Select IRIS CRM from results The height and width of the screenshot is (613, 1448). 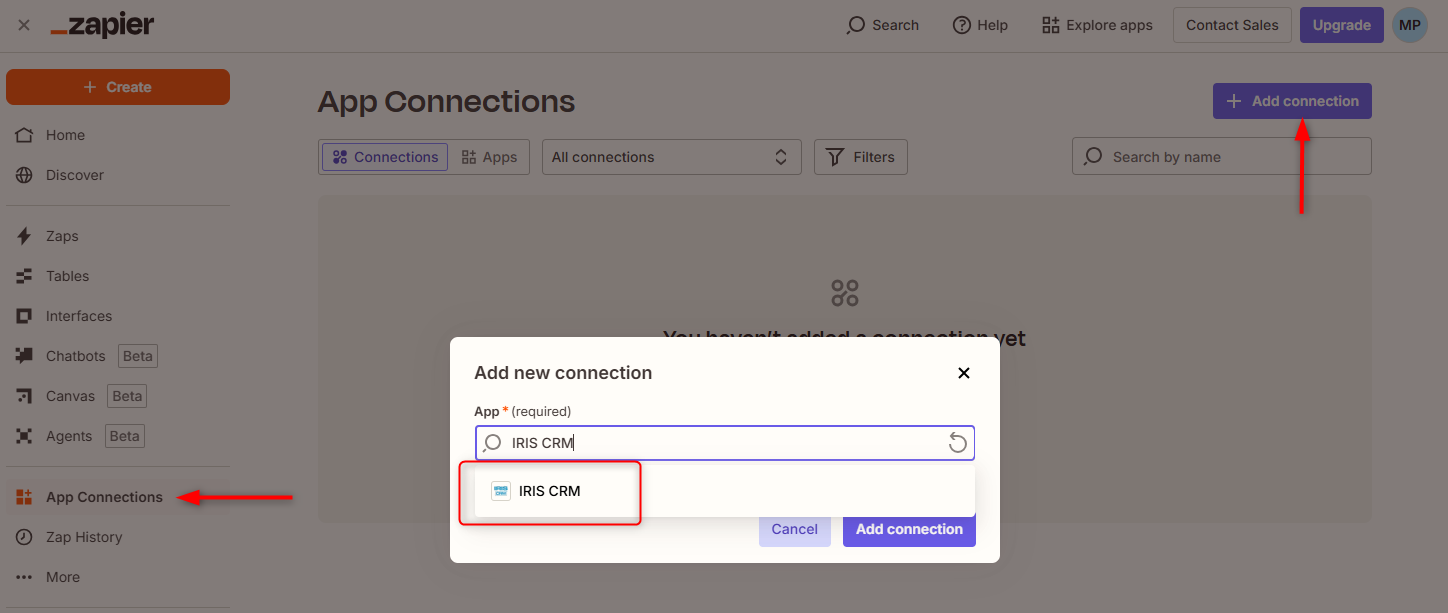pyautogui.click(x=549, y=491)
